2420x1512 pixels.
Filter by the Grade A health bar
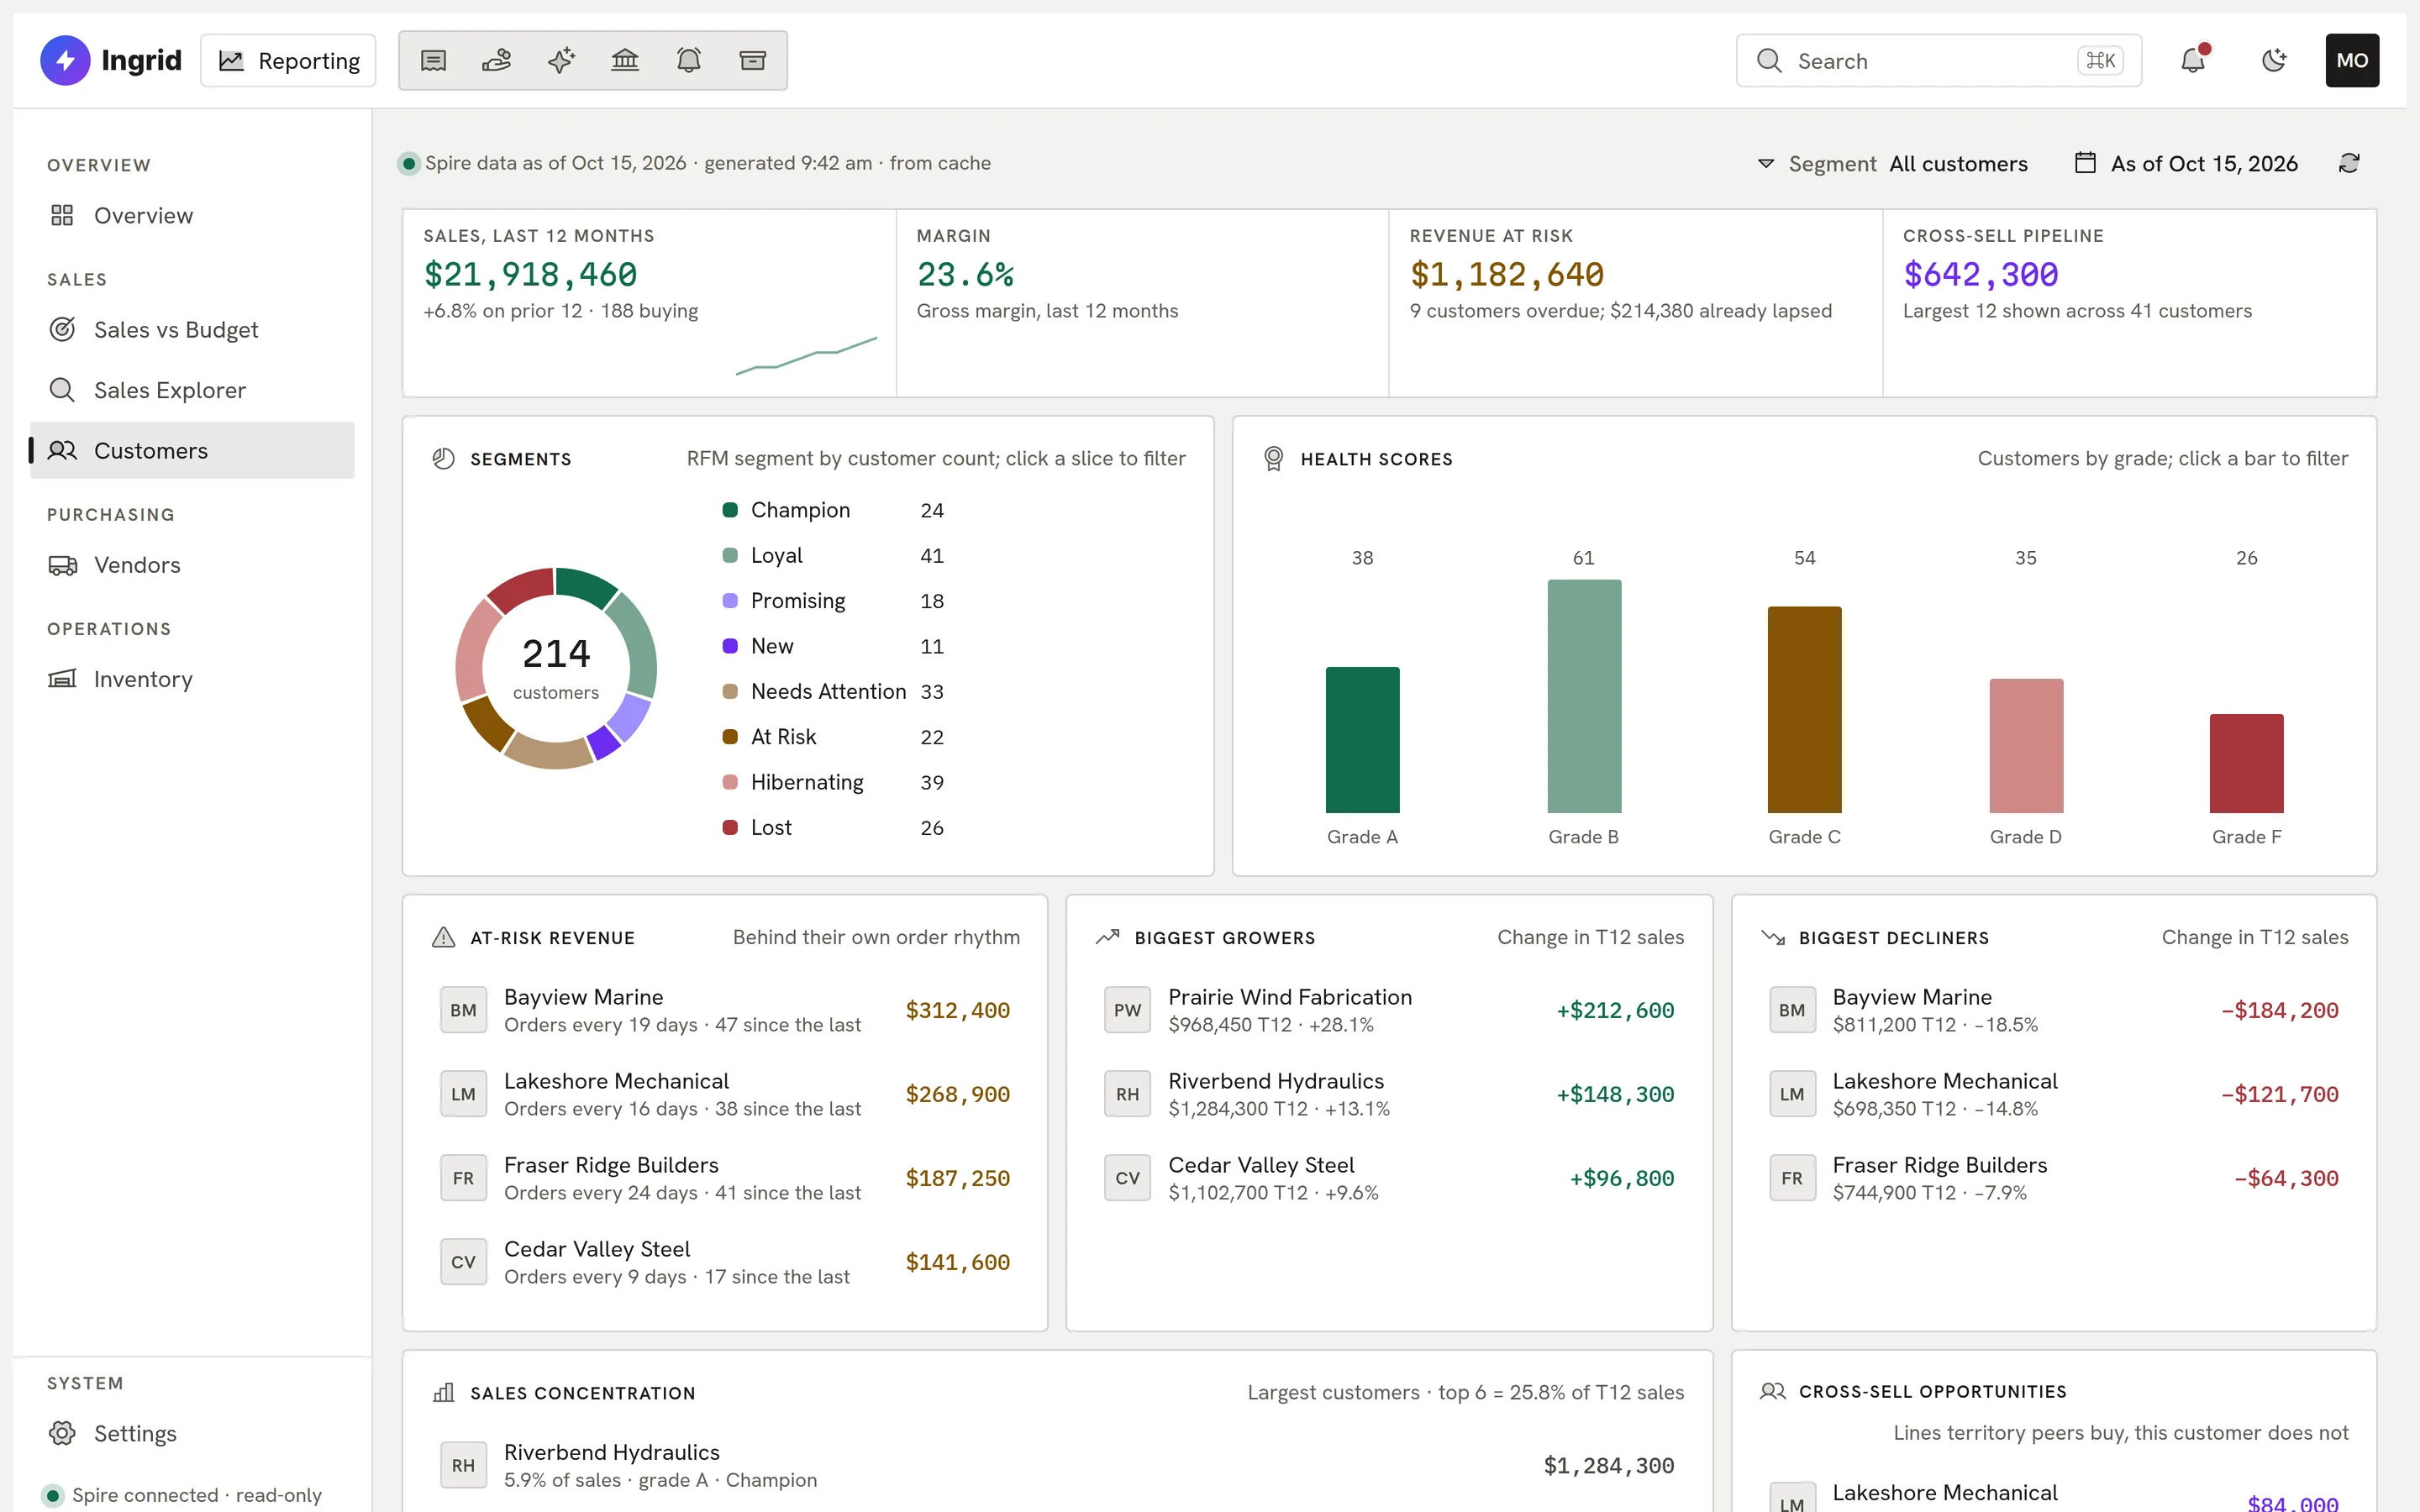(x=1362, y=740)
